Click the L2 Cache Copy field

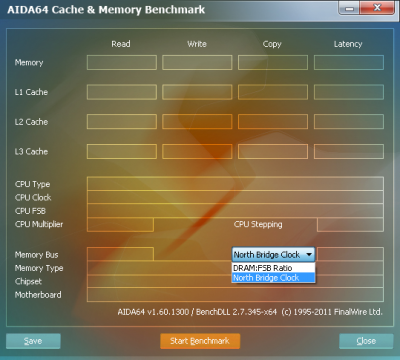pyautogui.click(x=273, y=122)
